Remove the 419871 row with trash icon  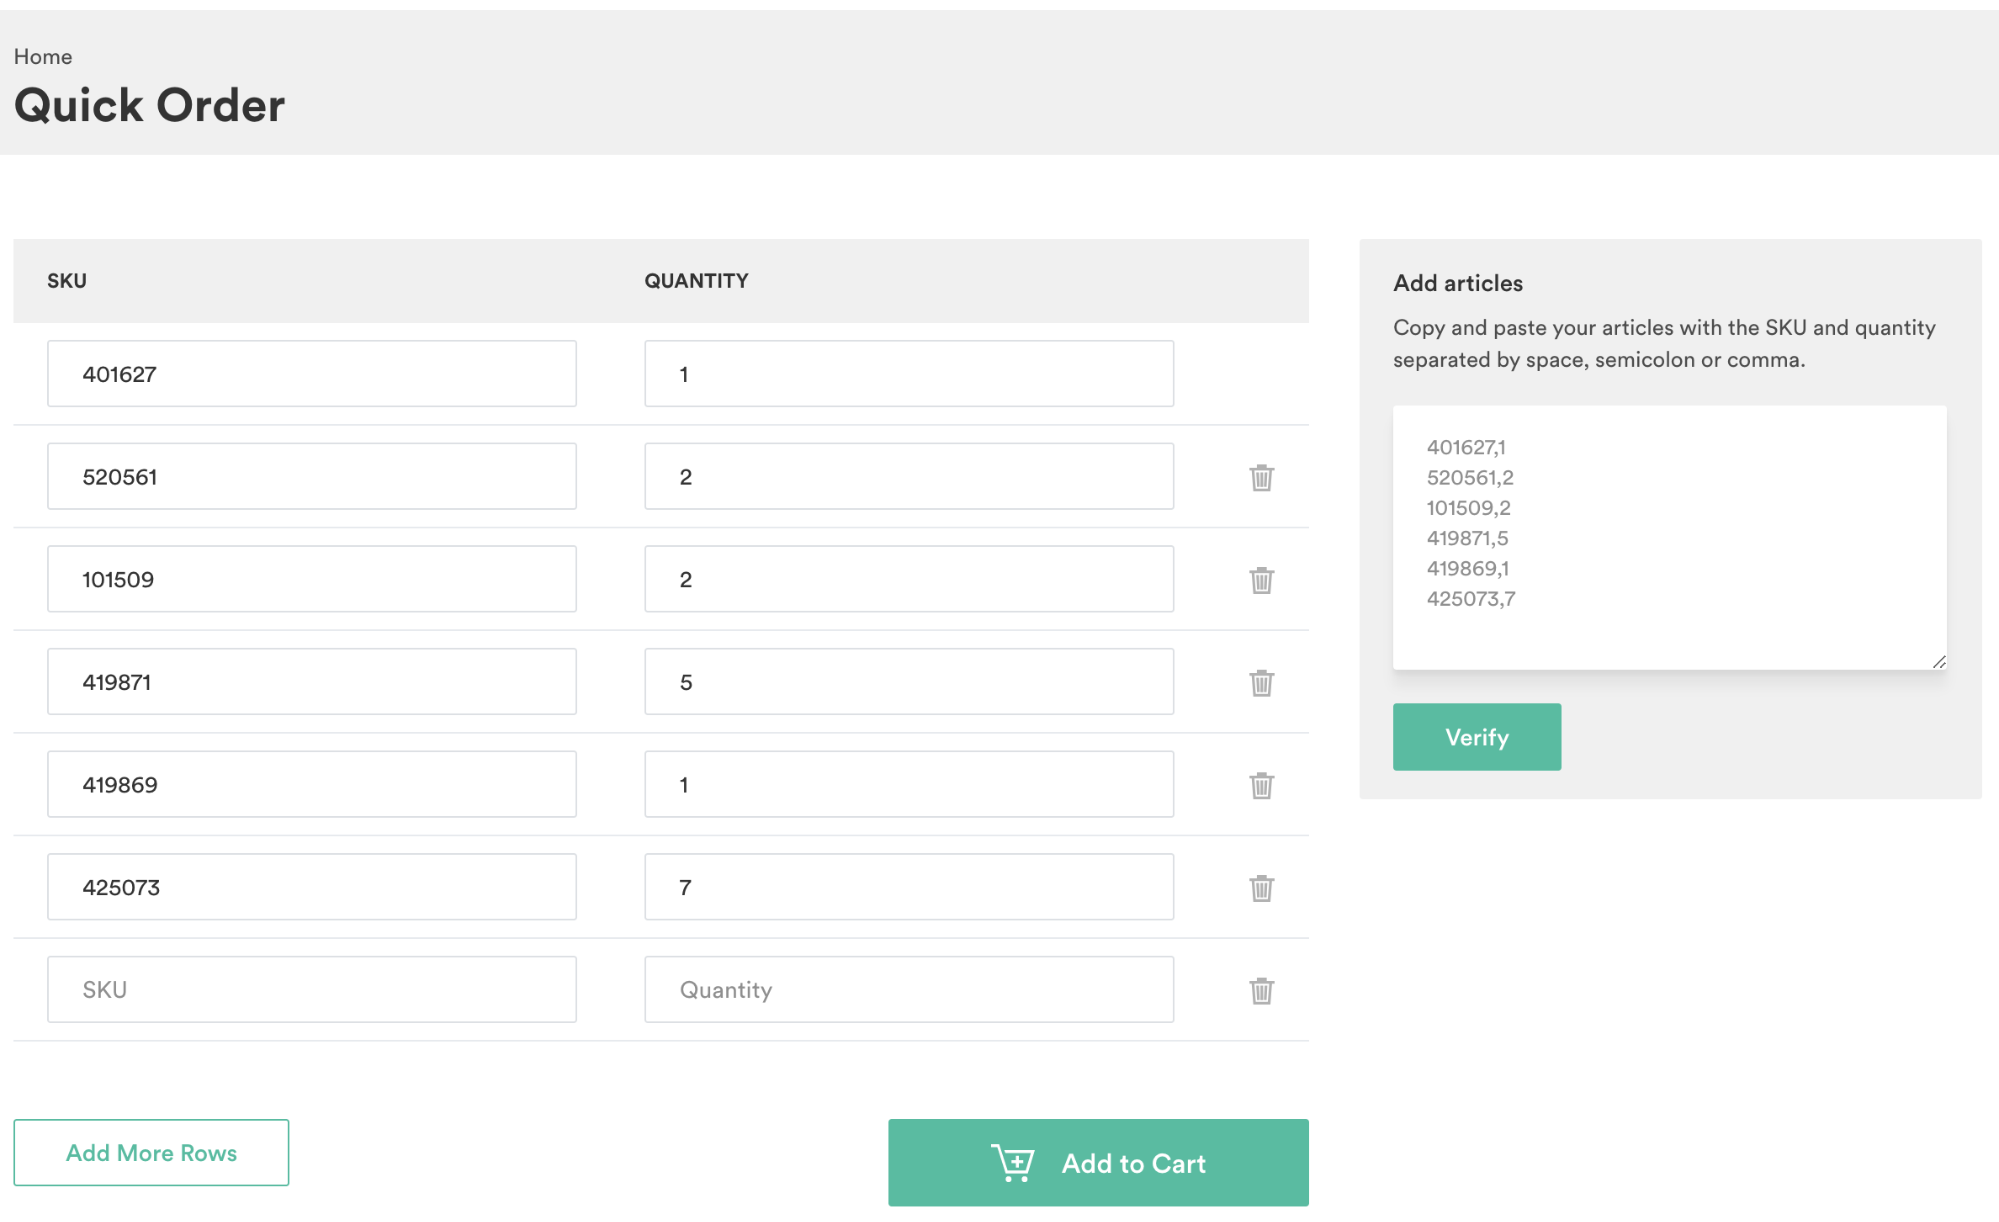click(x=1261, y=683)
